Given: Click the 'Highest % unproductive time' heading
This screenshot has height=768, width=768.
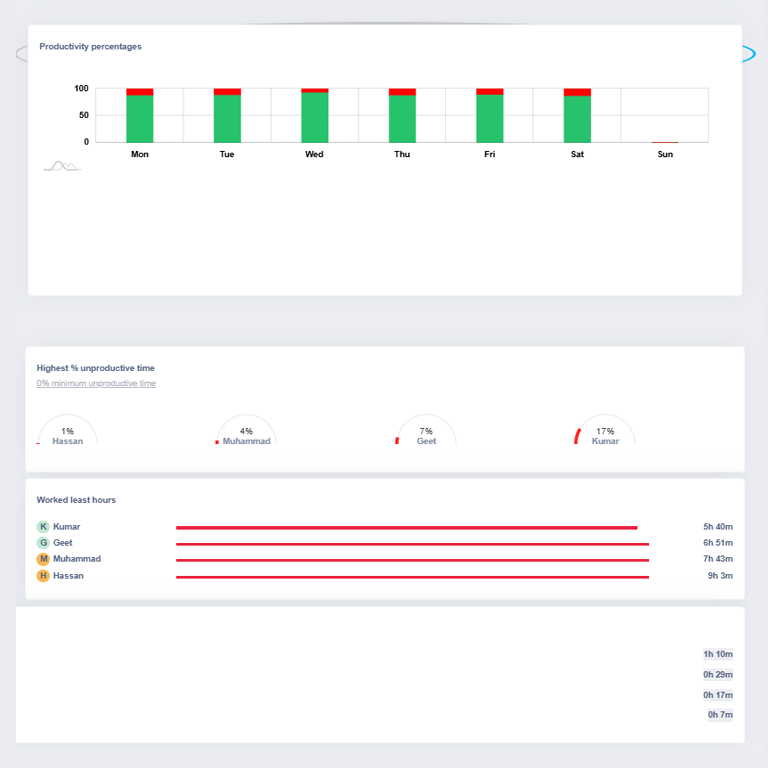Looking at the screenshot, I should tap(96, 368).
